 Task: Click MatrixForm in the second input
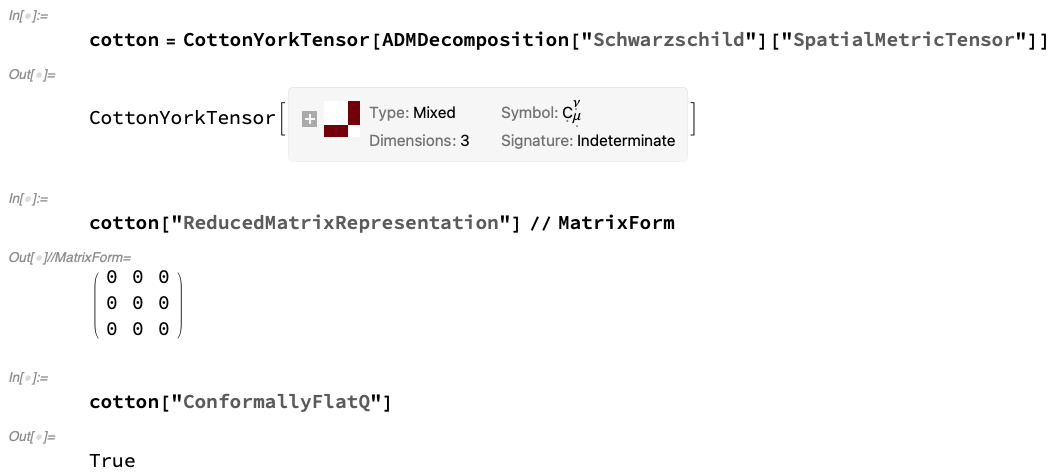616,222
